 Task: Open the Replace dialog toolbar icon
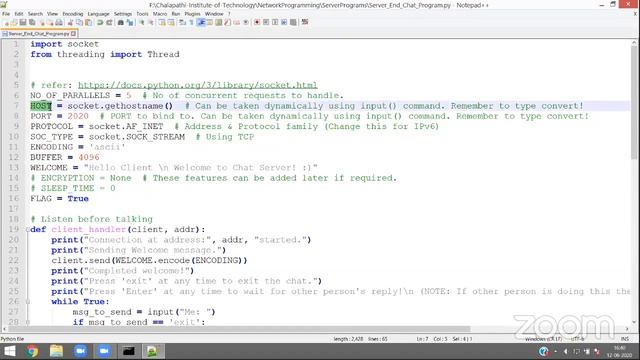(130, 22)
